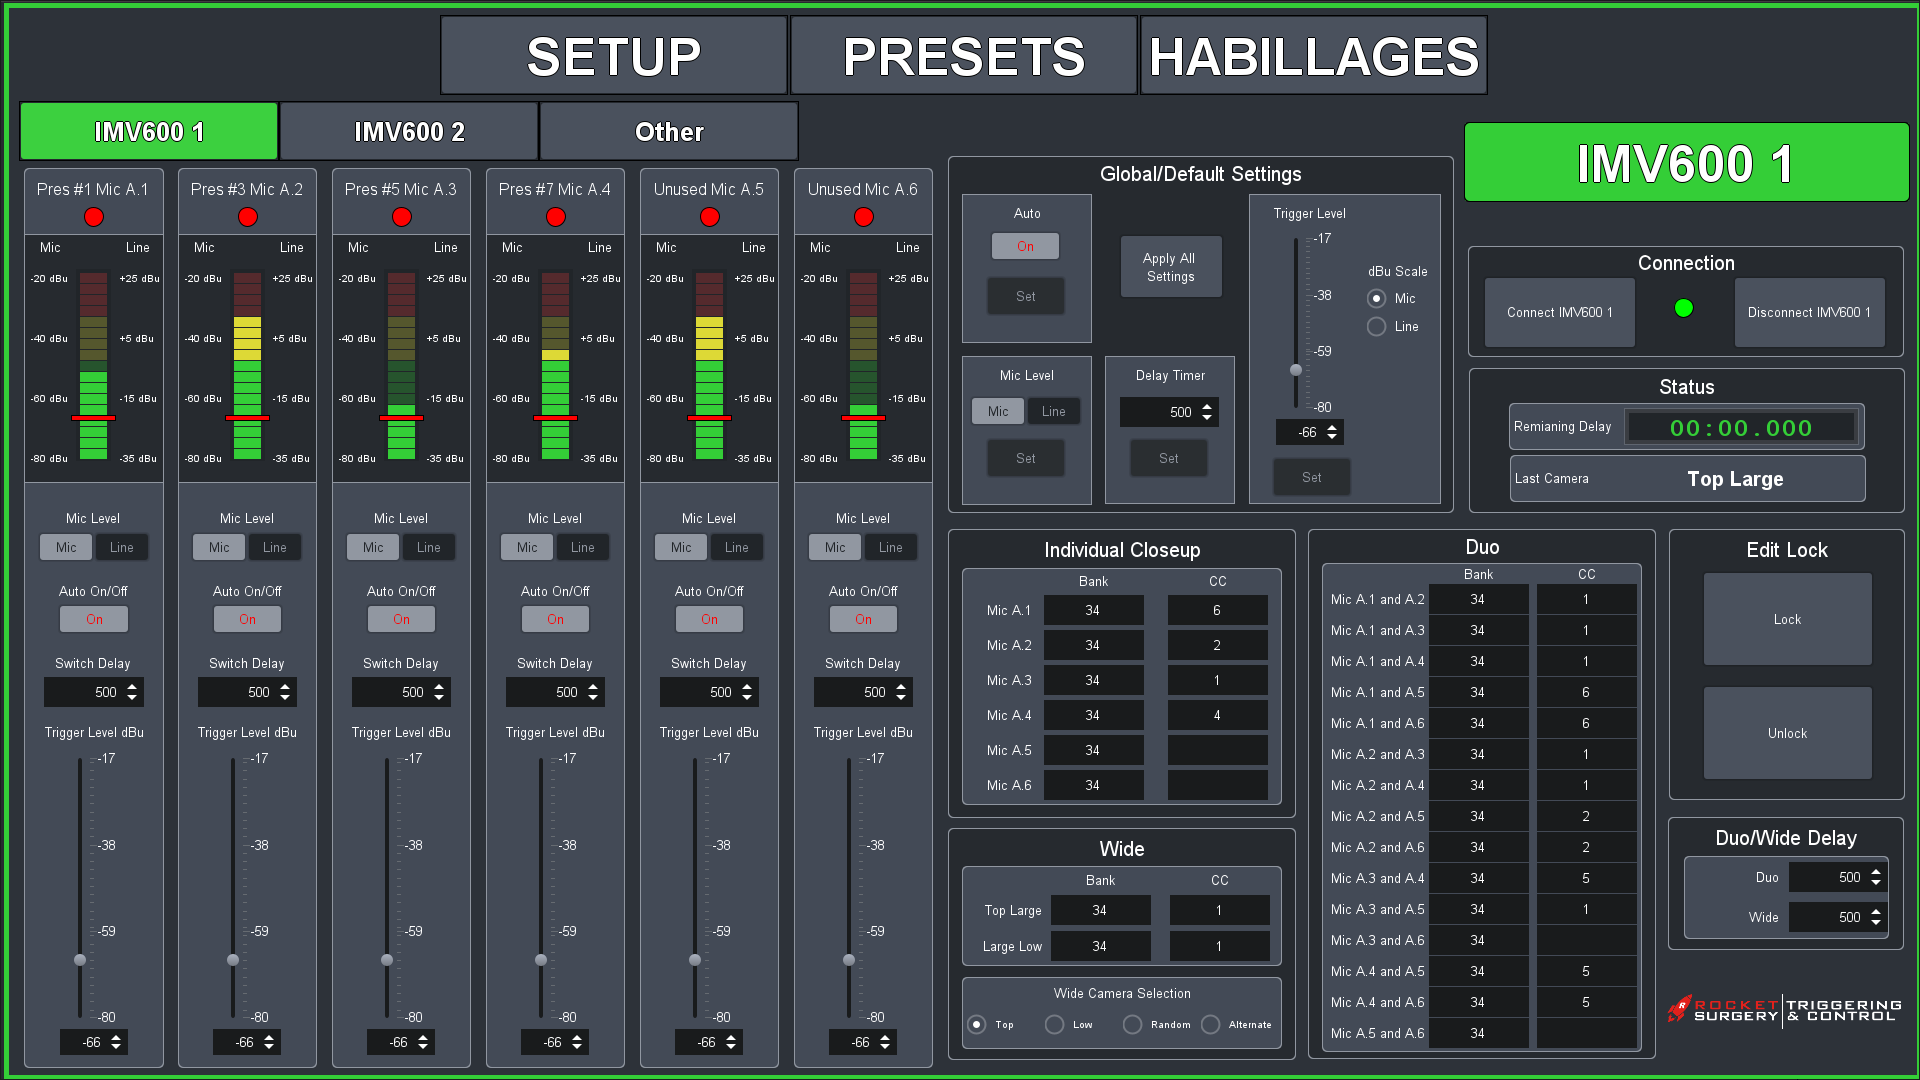1920x1080 pixels.
Task: Switch to the IMV600 2 tab
Action: pyautogui.click(x=409, y=132)
